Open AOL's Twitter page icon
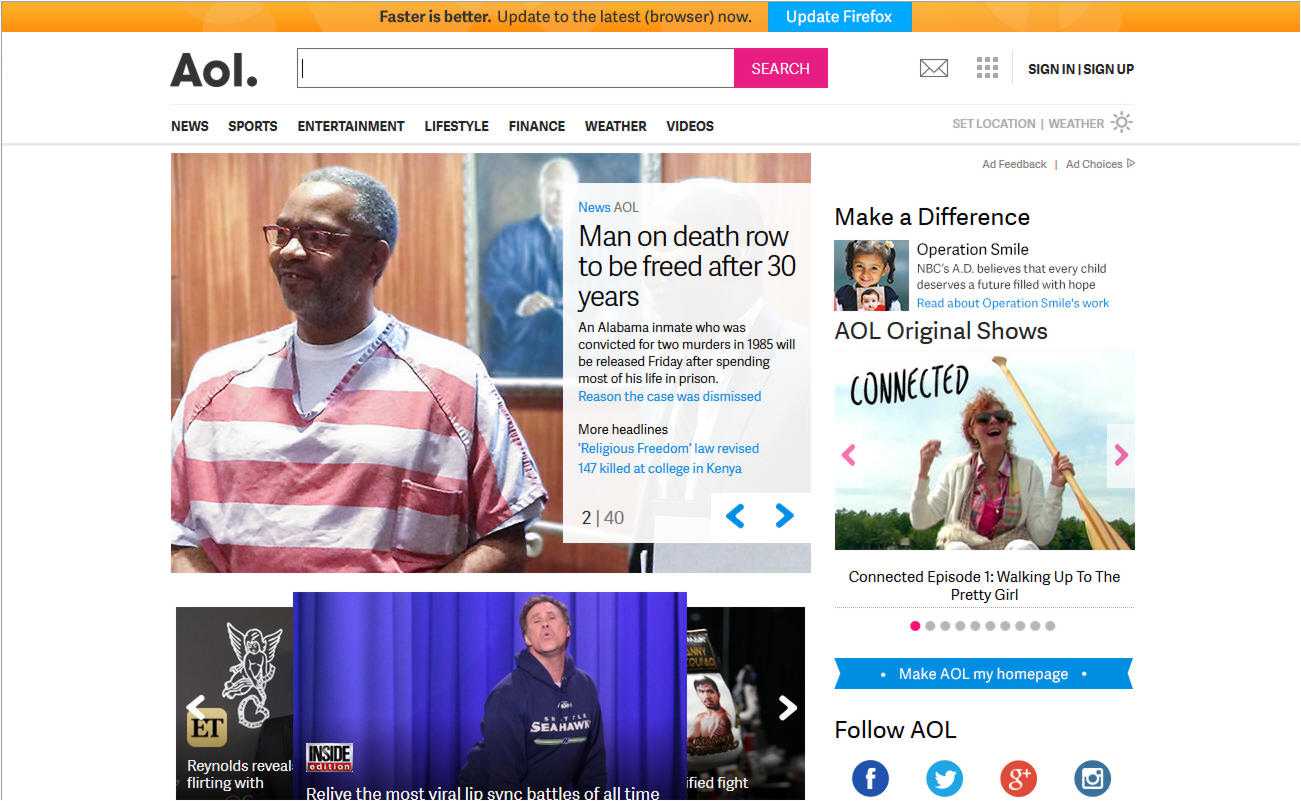 coord(944,778)
